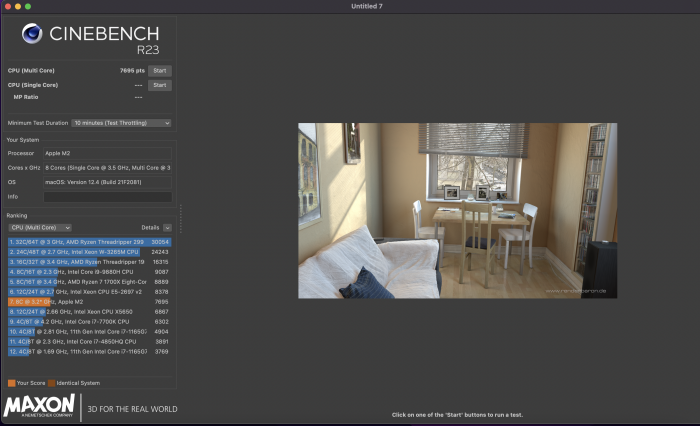Click the OS version field

pos(107,182)
